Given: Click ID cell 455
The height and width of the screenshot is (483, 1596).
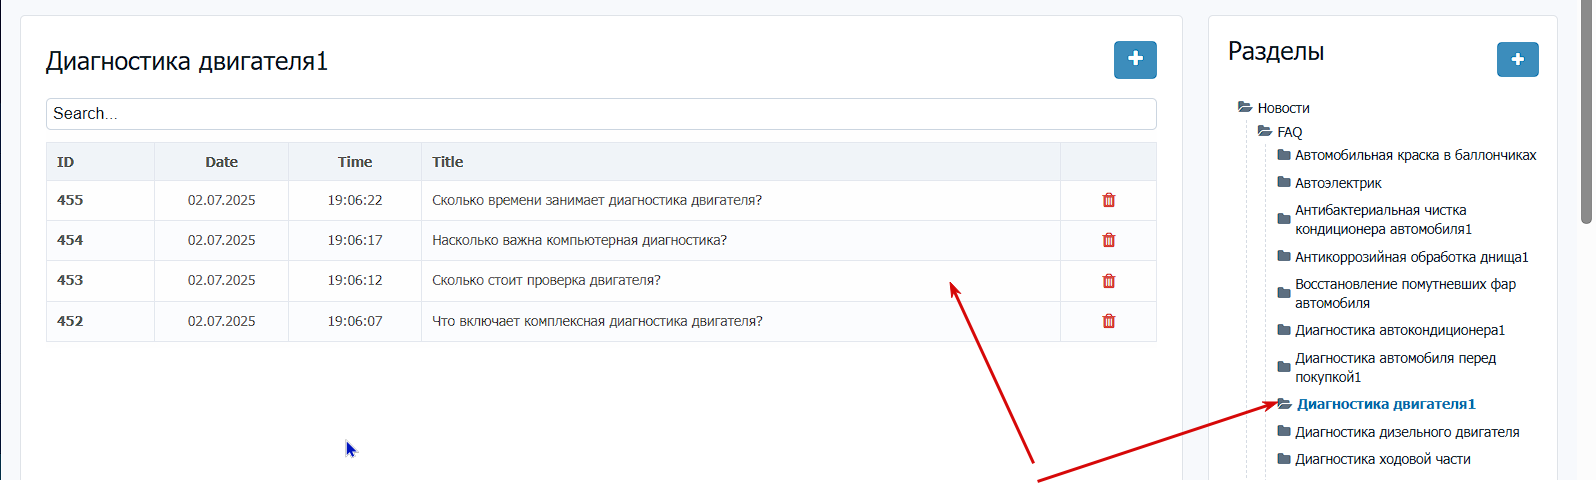Looking at the screenshot, I should [x=70, y=200].
